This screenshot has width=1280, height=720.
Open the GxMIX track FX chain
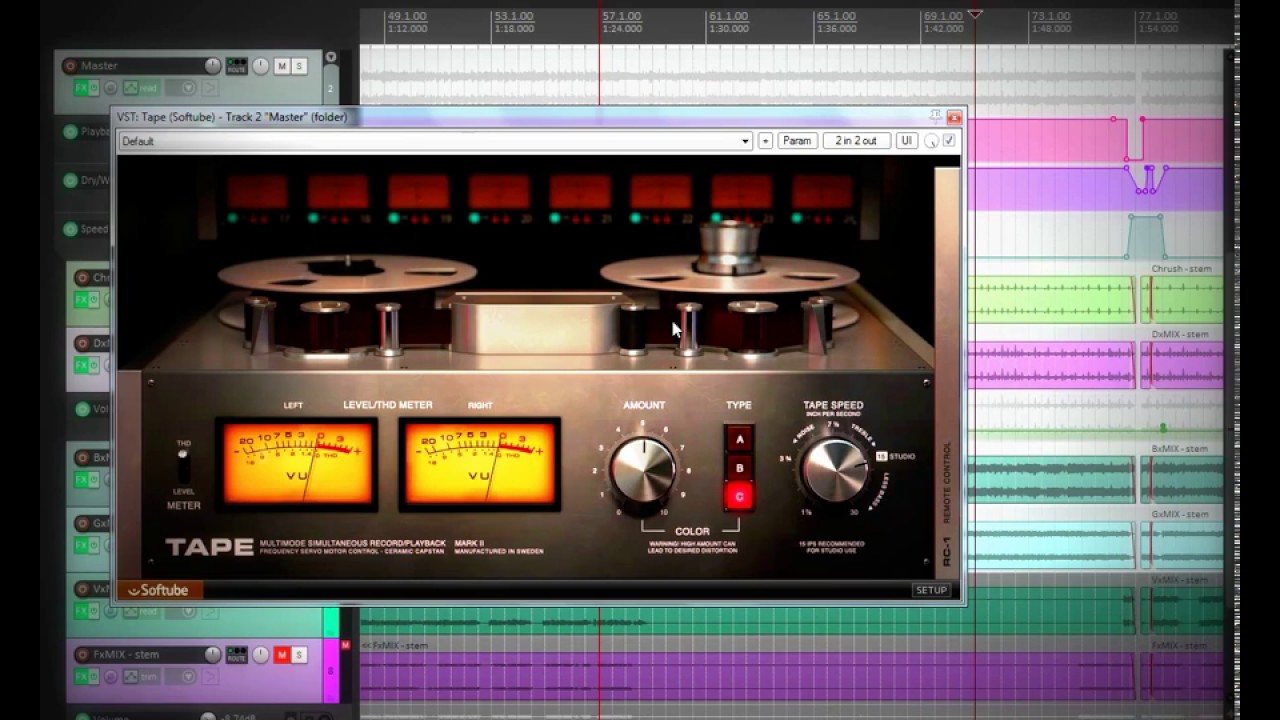point(82,545)
